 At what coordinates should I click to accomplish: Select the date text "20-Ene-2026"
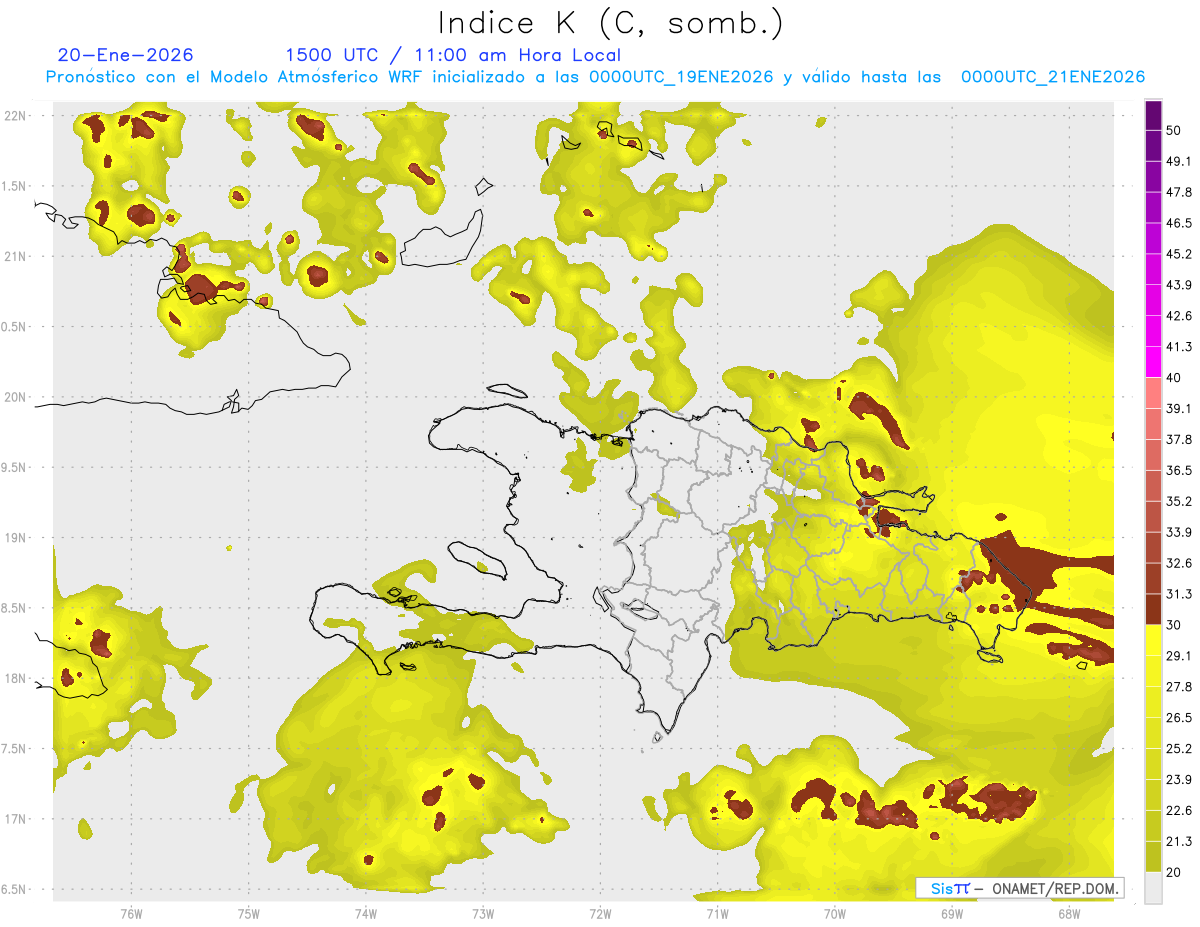(126, 55)
